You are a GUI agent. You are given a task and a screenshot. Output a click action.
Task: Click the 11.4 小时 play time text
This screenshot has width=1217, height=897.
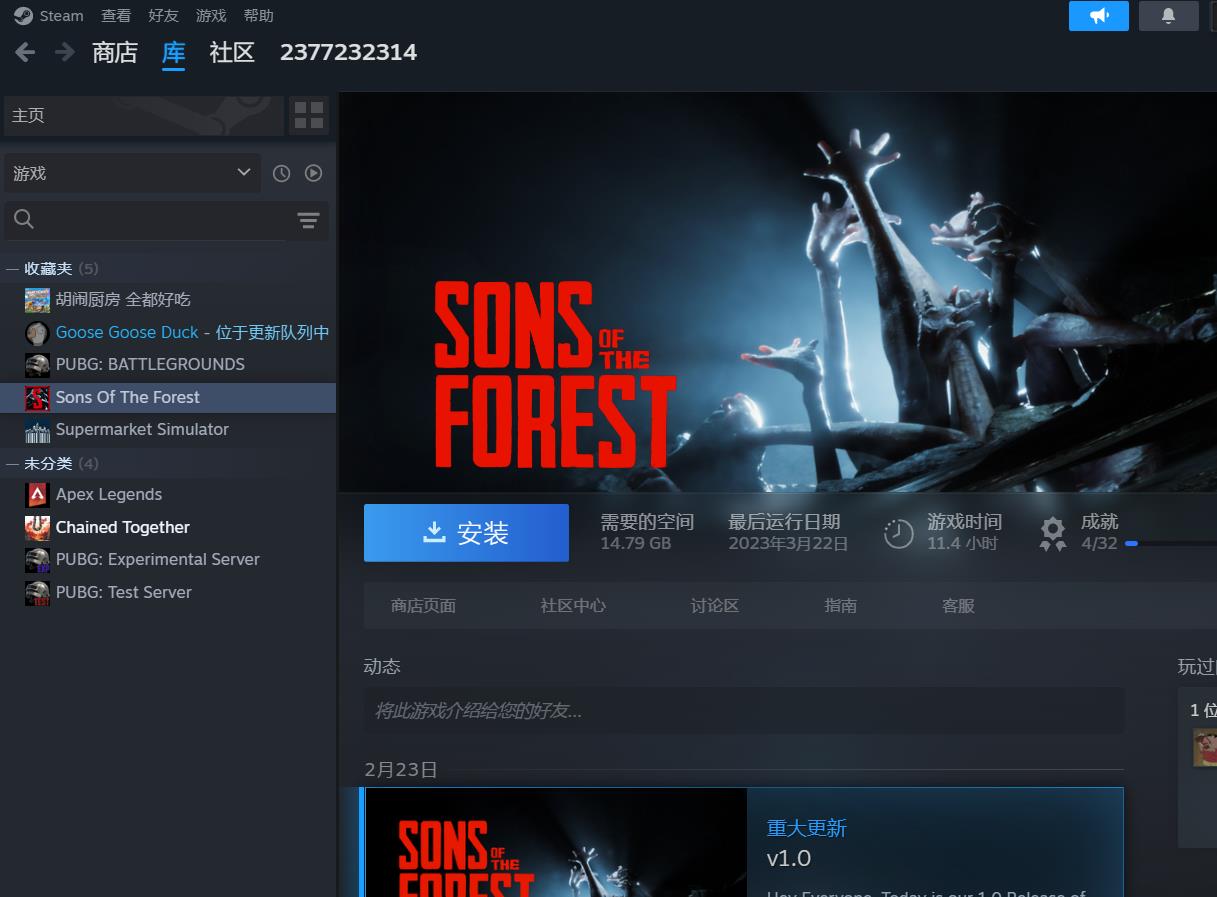(x=962, y=544)
